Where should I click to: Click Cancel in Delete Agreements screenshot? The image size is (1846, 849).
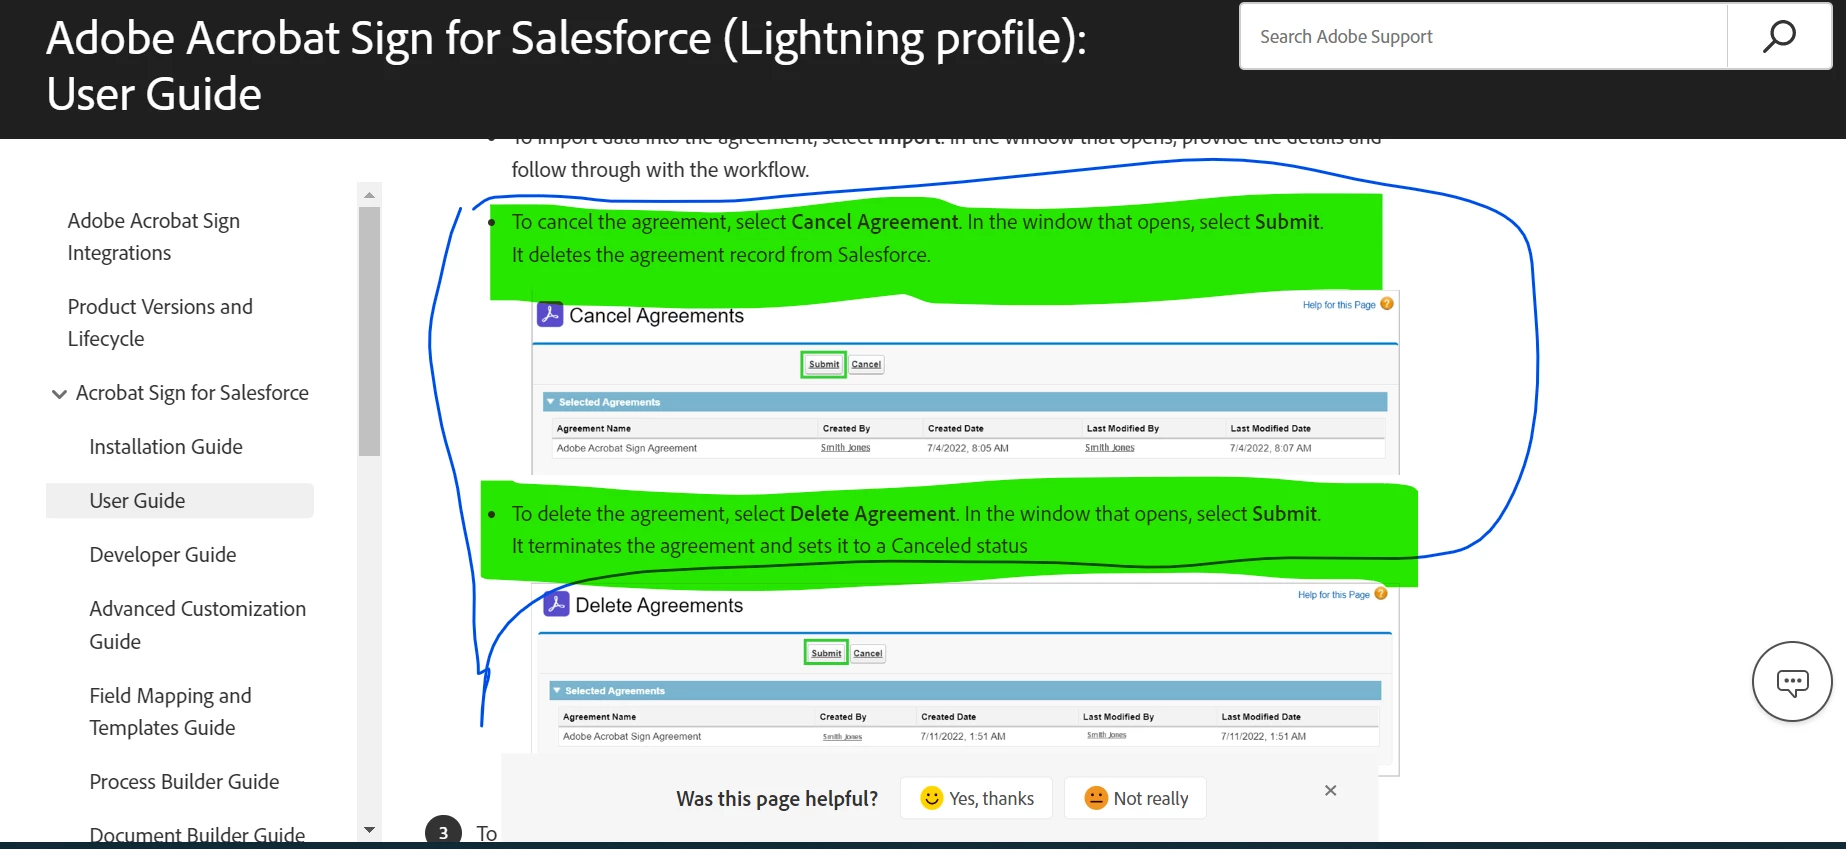pyautogui.click(x=868, y=653)
